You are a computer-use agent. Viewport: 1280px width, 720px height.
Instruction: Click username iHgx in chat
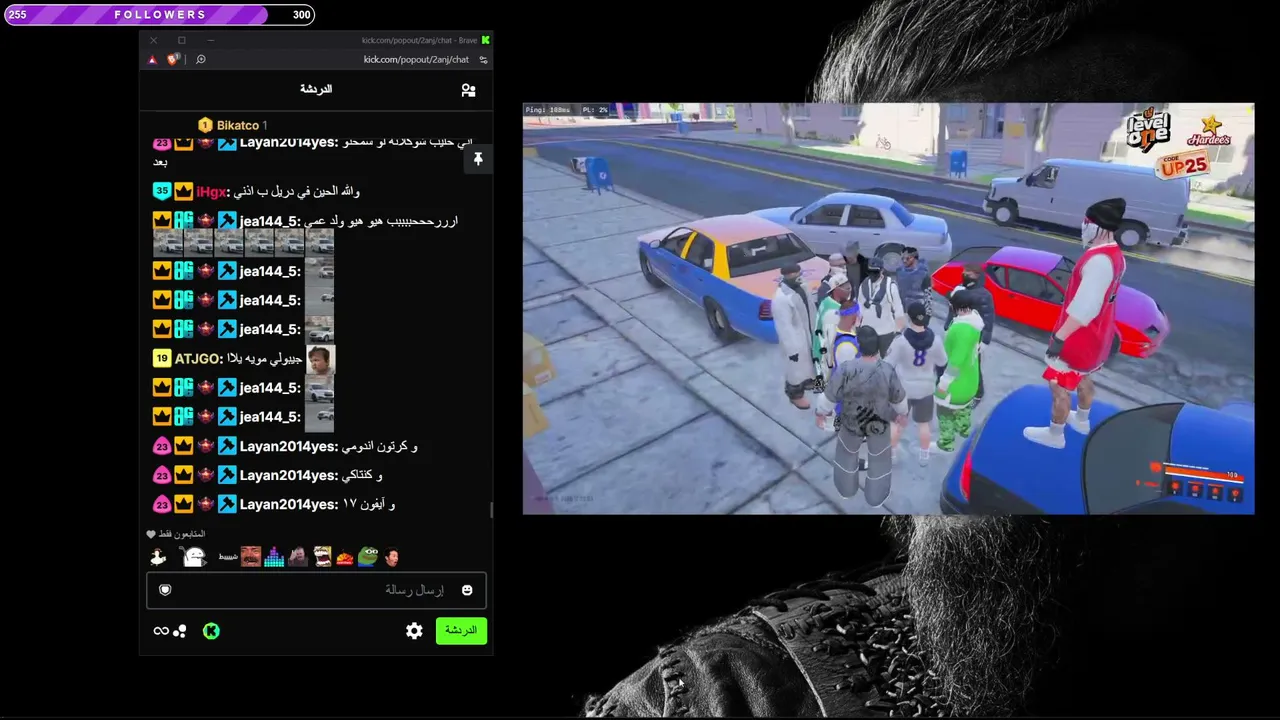coord(211,191)
